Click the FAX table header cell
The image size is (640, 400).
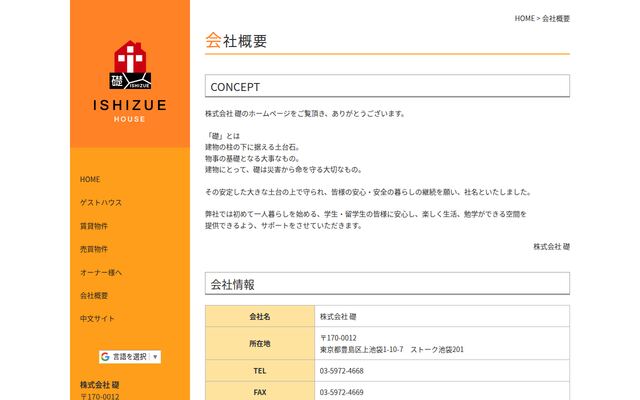point(260,392)
